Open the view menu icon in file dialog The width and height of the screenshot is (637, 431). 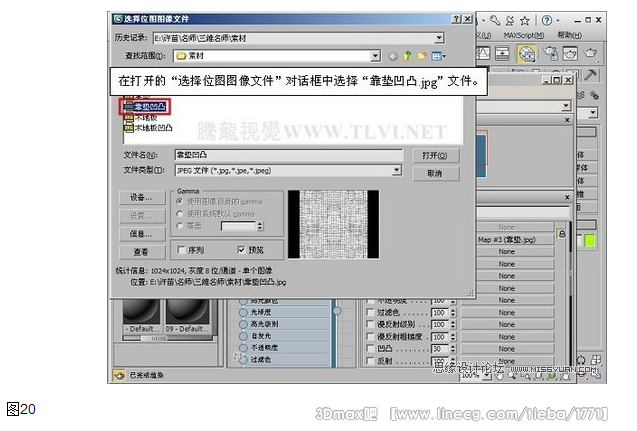point(438,56)
